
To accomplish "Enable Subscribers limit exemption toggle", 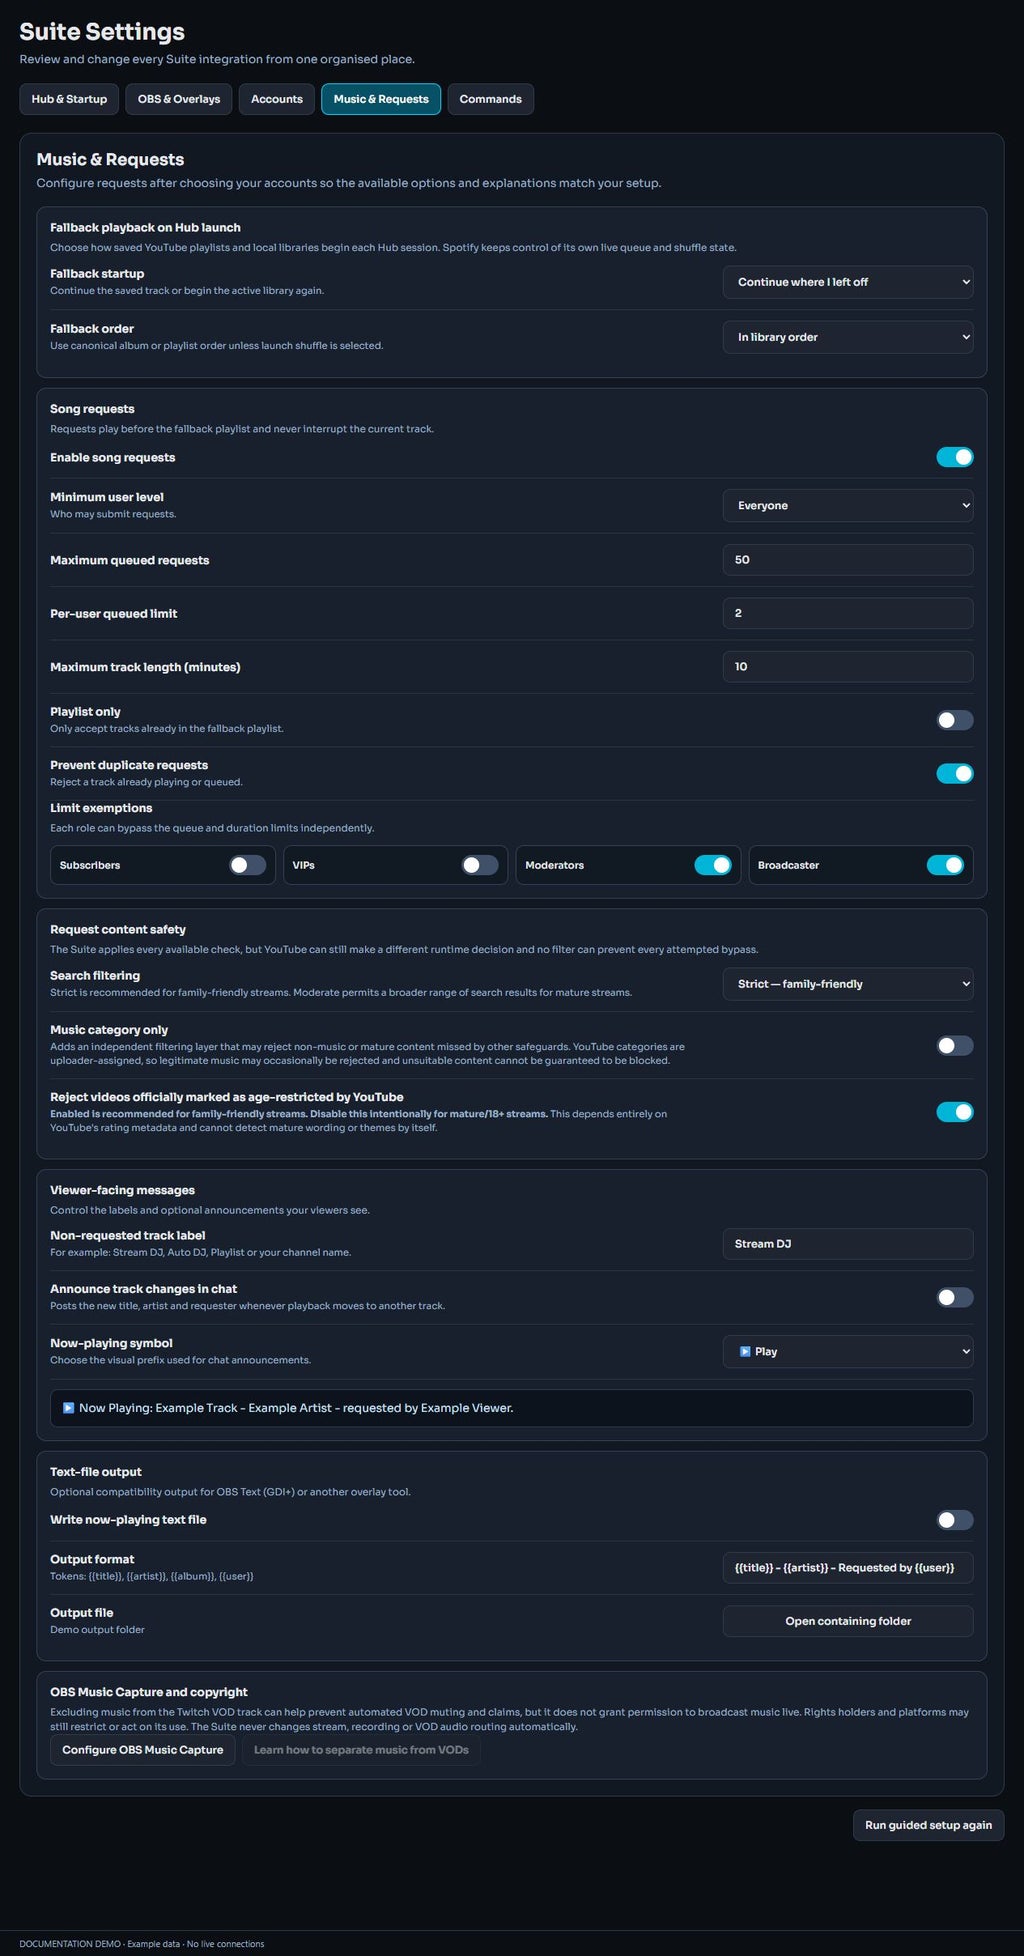I will [x=247, y=865].
